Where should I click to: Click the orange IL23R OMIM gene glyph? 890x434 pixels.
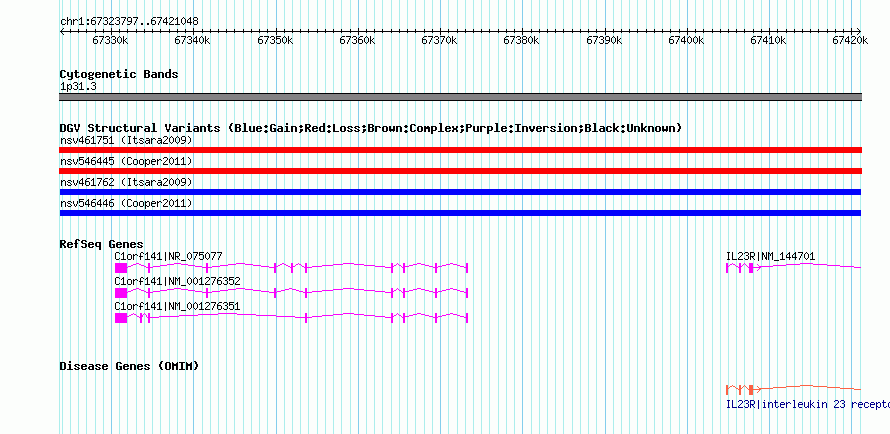794,390
